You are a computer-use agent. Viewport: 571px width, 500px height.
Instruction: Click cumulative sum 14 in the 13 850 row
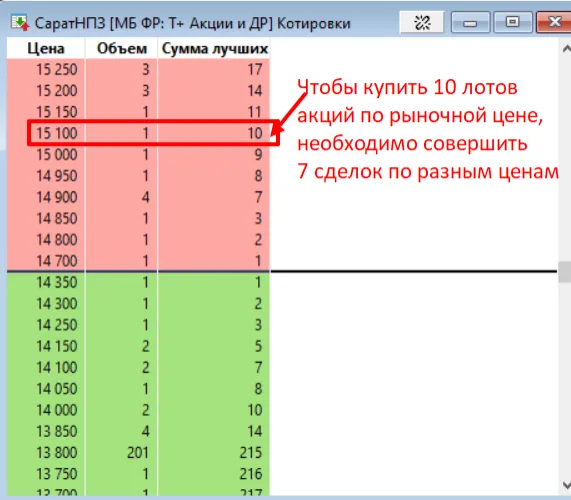point(255,432)
